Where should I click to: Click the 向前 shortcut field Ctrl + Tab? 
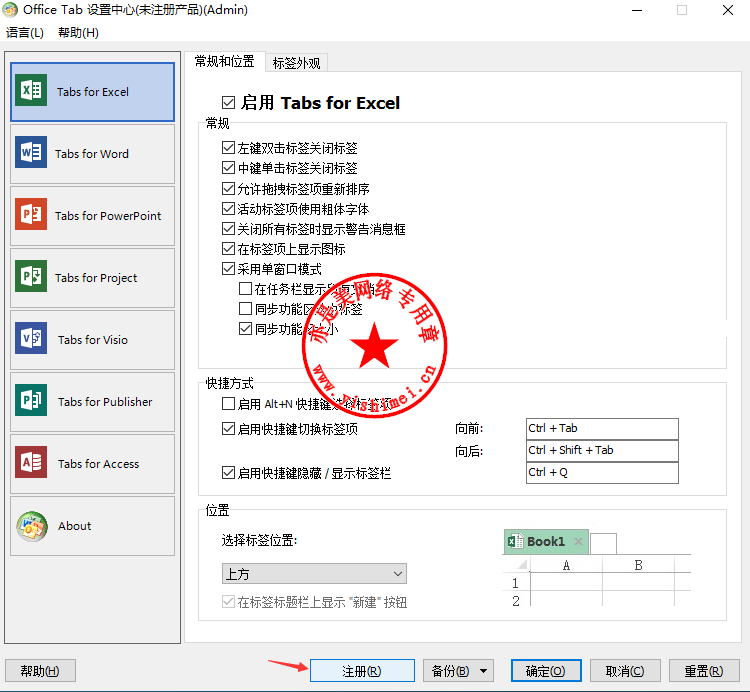[602, 428]
